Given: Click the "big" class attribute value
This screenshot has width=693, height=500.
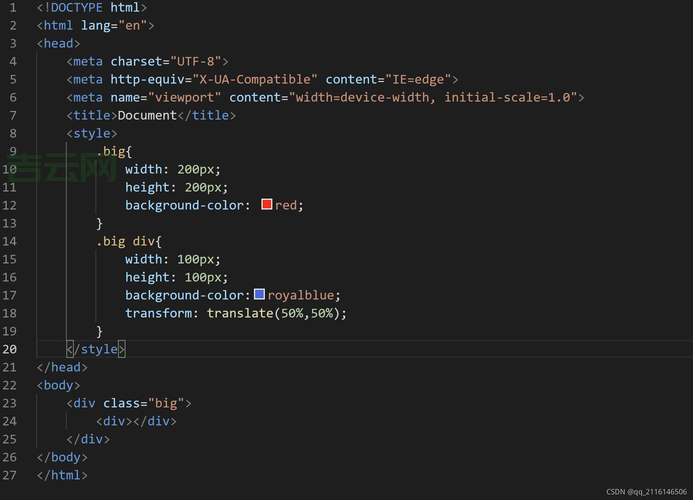Looking at the screenshot, I should pos(167,403).
